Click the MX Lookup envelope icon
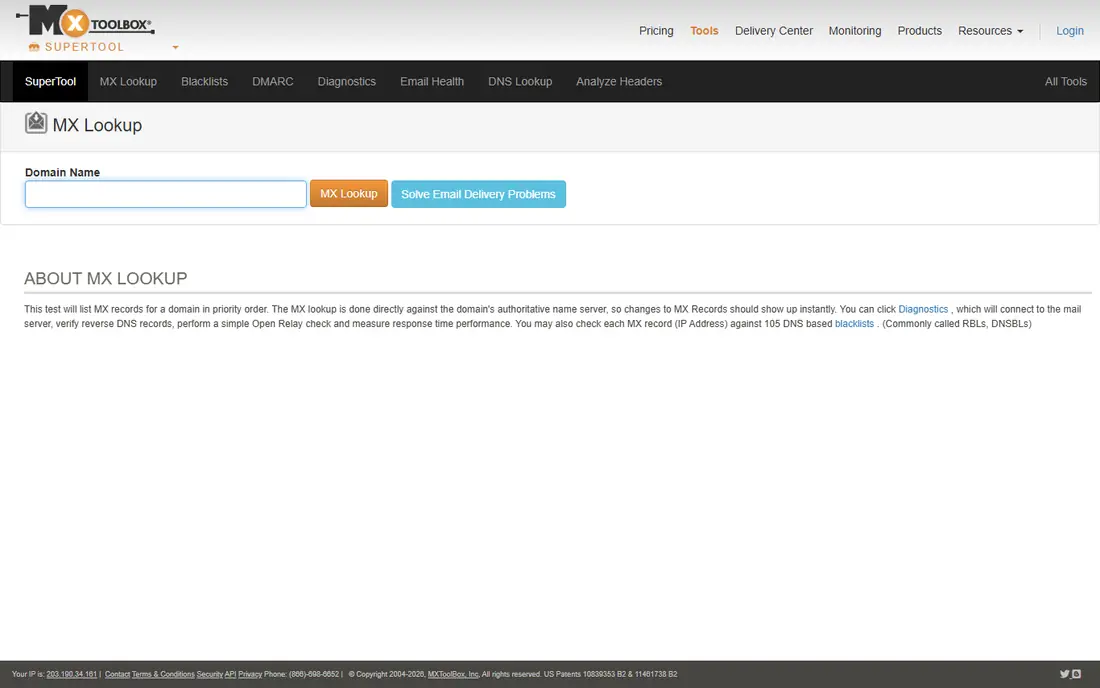The height and width of the screenshot is (688, 1100). [x=36, y=123]
